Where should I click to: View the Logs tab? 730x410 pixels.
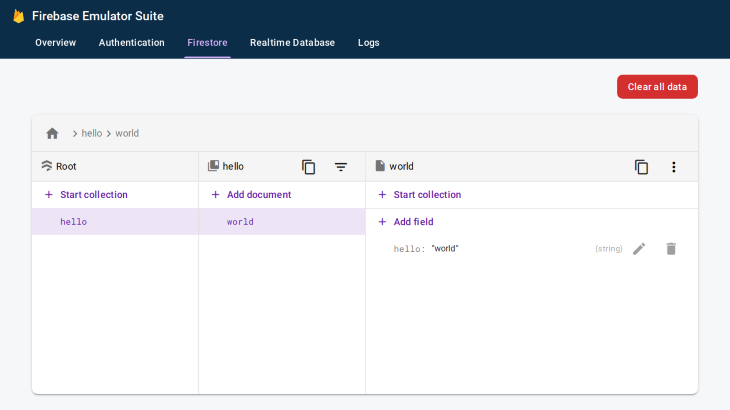(369, 42)
